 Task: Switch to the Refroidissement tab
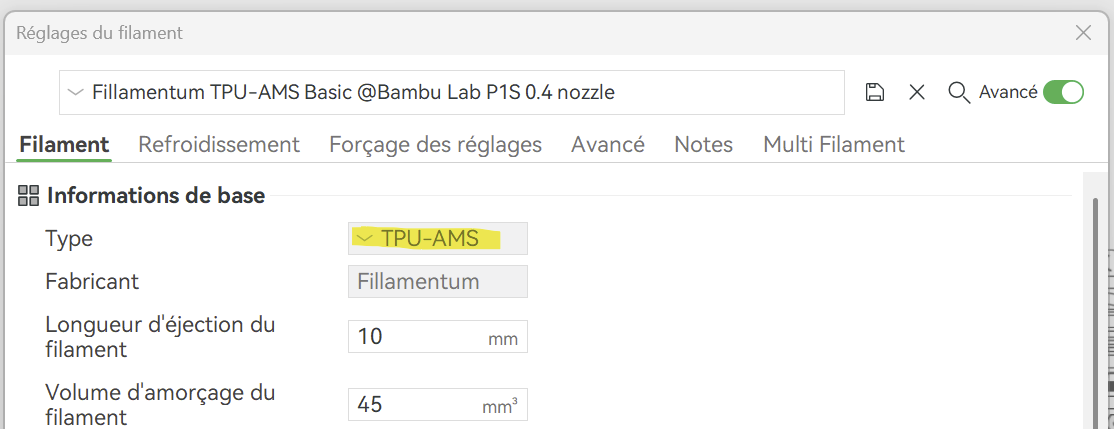click(x=219, y=145)
